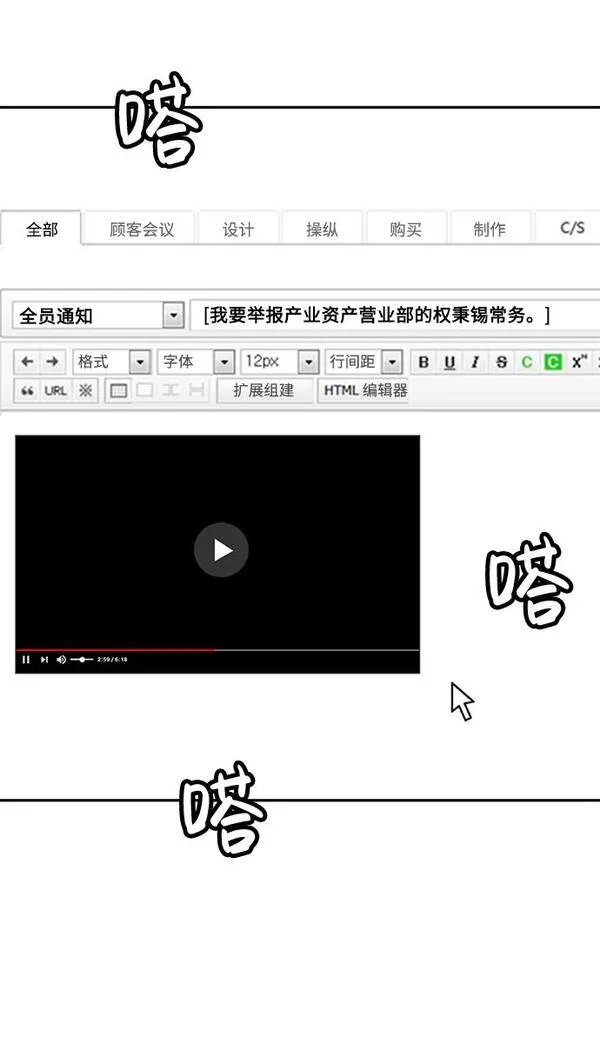Click the greyed split cells icon

click(x=196, y=390)
